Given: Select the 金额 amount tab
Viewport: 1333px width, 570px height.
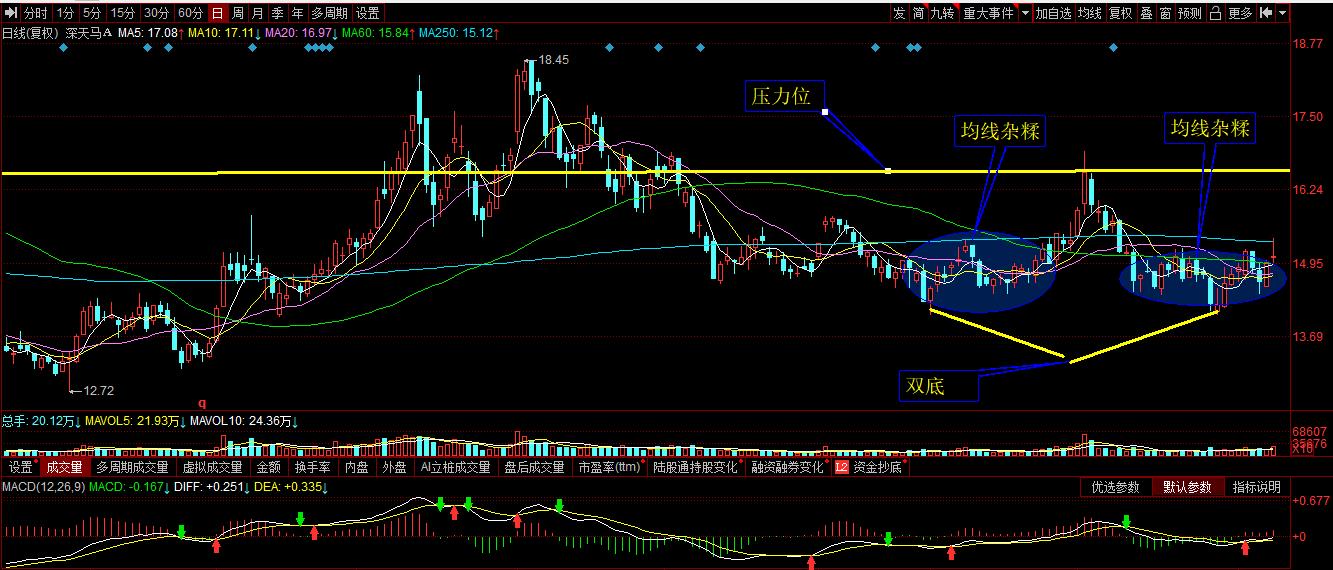Looking at the screenshot, I should pyautogui.click(x=269, y=467).
